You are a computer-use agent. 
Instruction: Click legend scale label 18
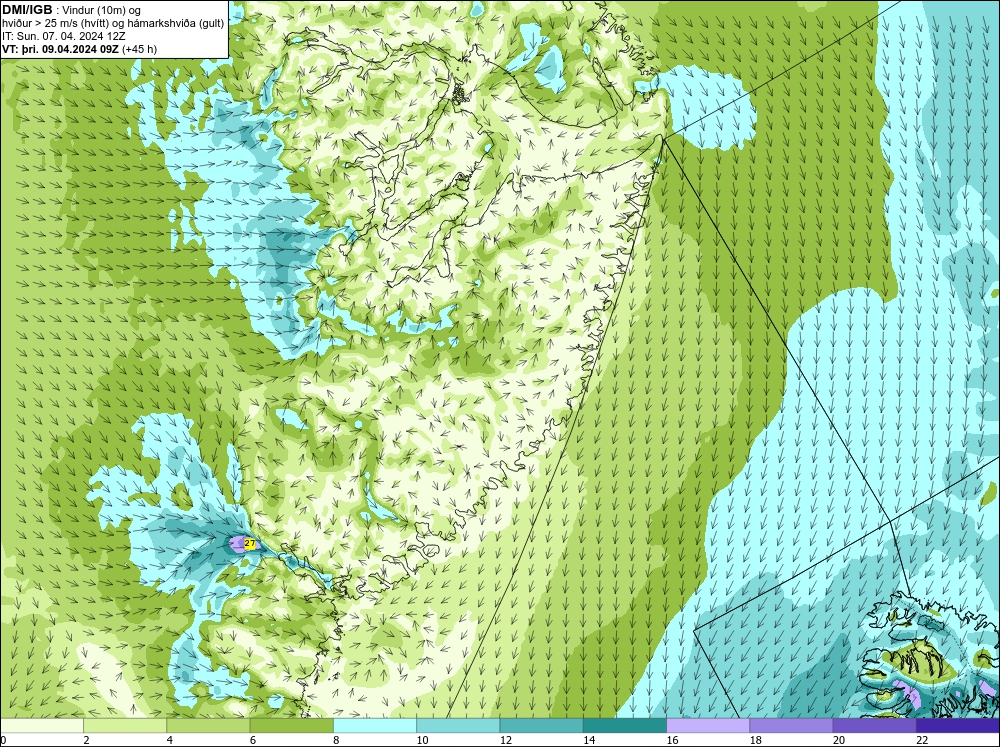pyautogui.click(x=756, y=740)
